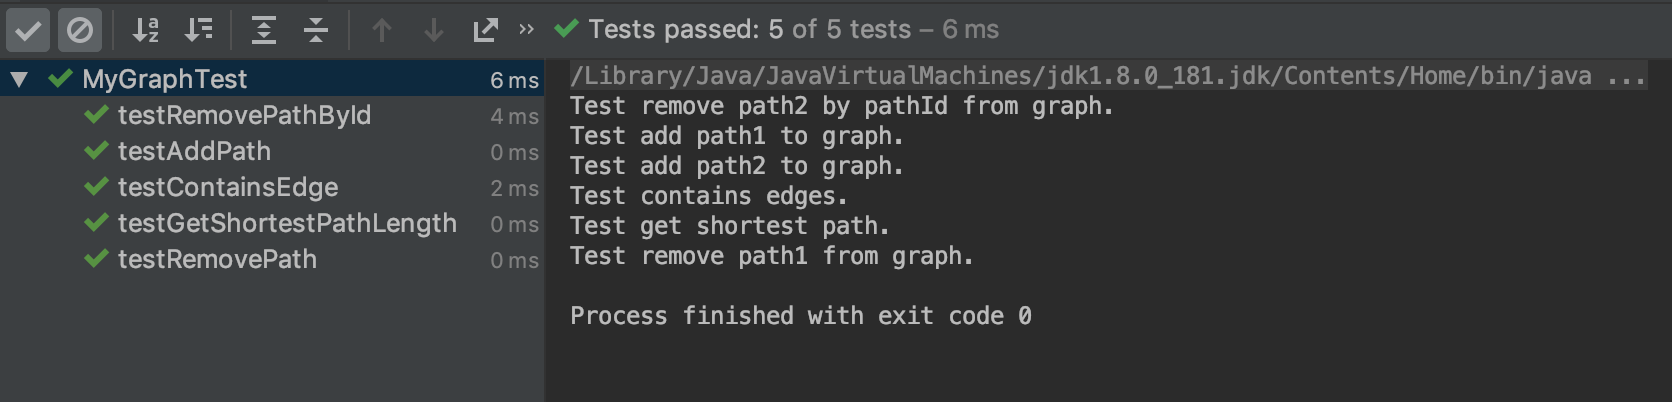1672x402 pixels.
Task: Select the testRemovePathById test
Action: 244,116
